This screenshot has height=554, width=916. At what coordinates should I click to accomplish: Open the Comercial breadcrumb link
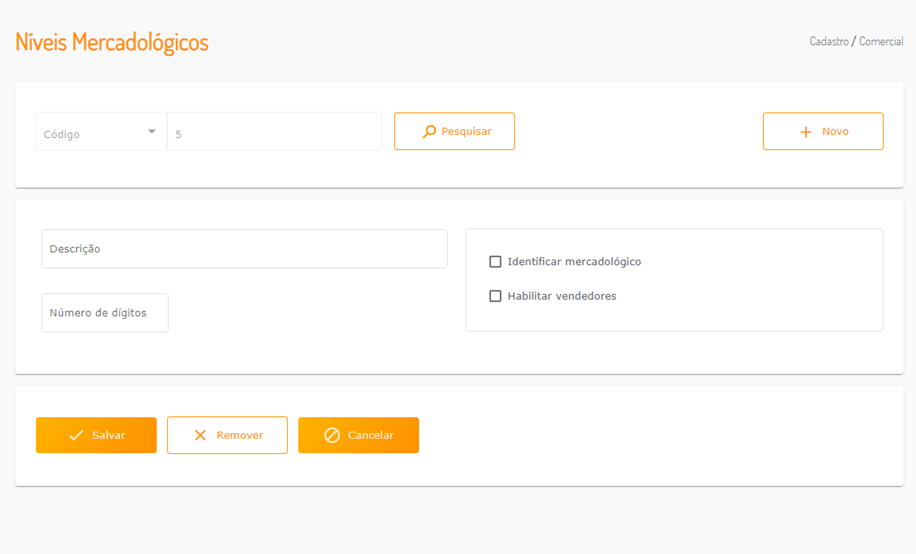pos(881,42)
